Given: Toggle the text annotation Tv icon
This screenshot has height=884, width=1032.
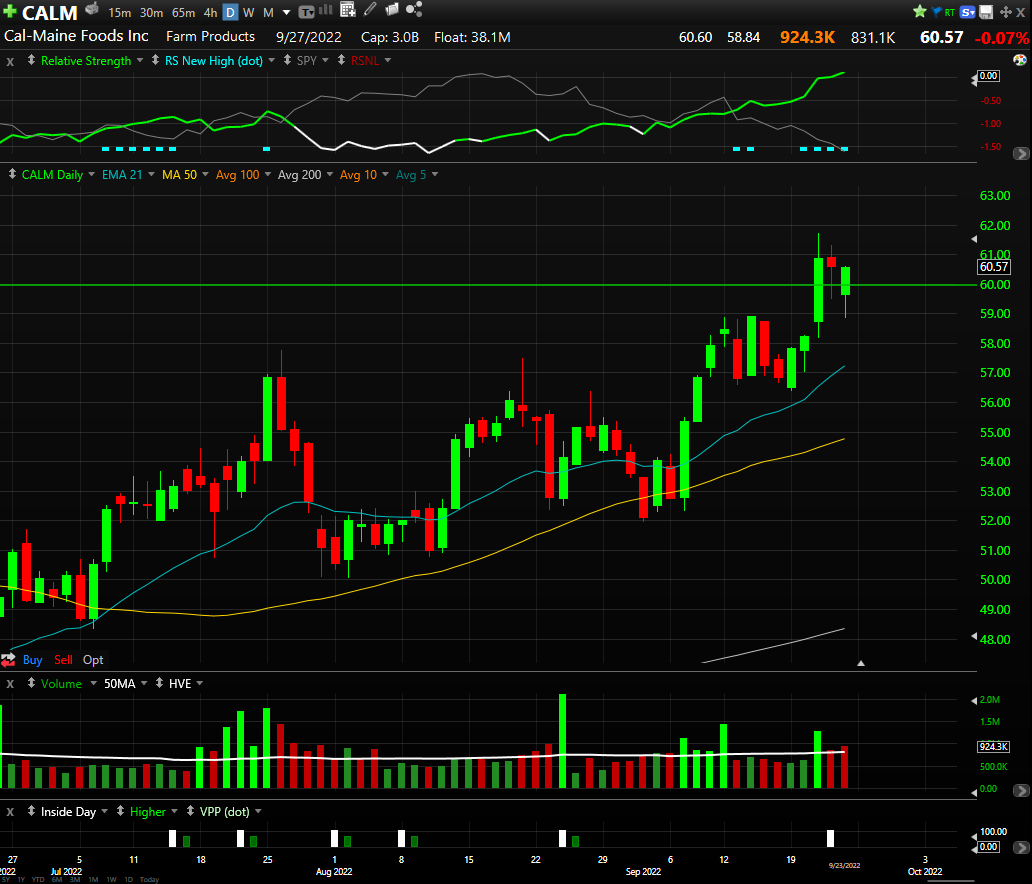Looking at the screenshot, I should click(306, 12).
